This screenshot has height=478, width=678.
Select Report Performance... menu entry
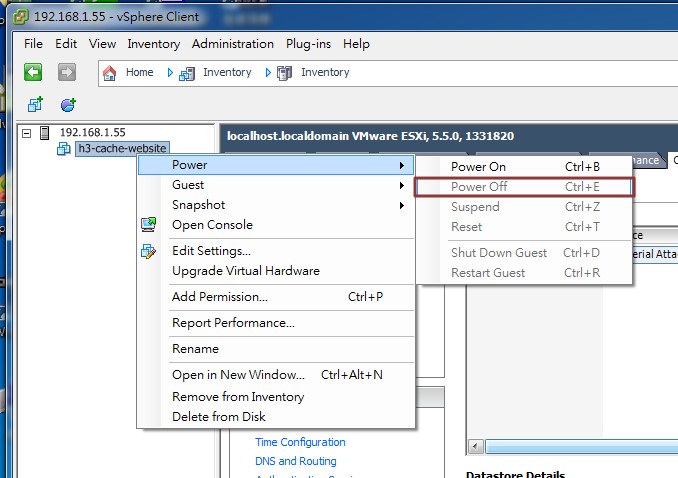(276, 322)
